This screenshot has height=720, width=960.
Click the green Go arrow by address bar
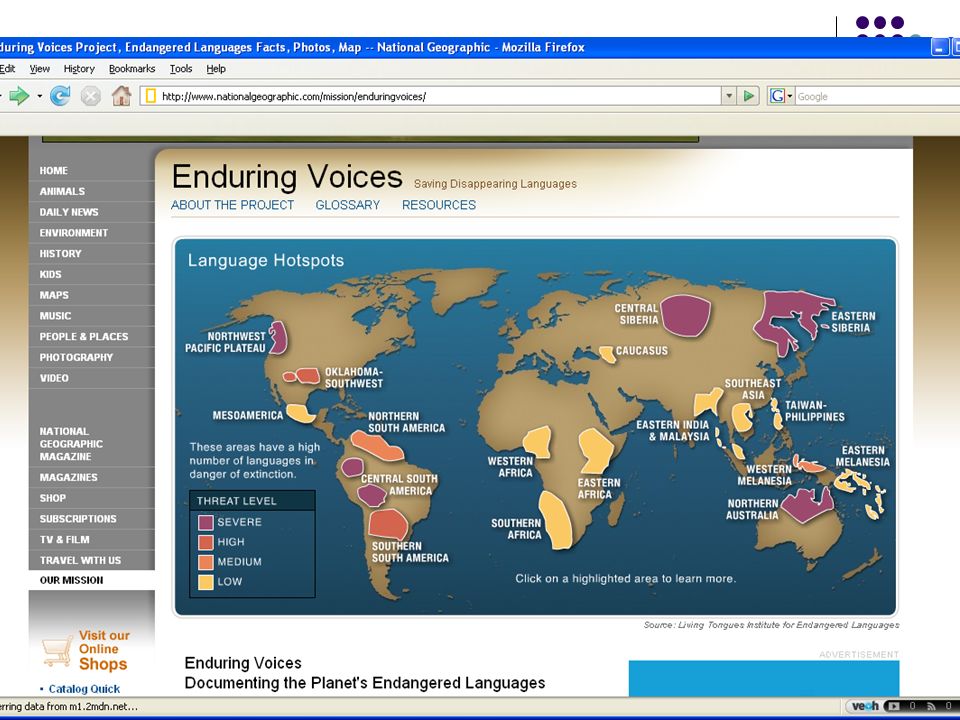click(748, 96)
